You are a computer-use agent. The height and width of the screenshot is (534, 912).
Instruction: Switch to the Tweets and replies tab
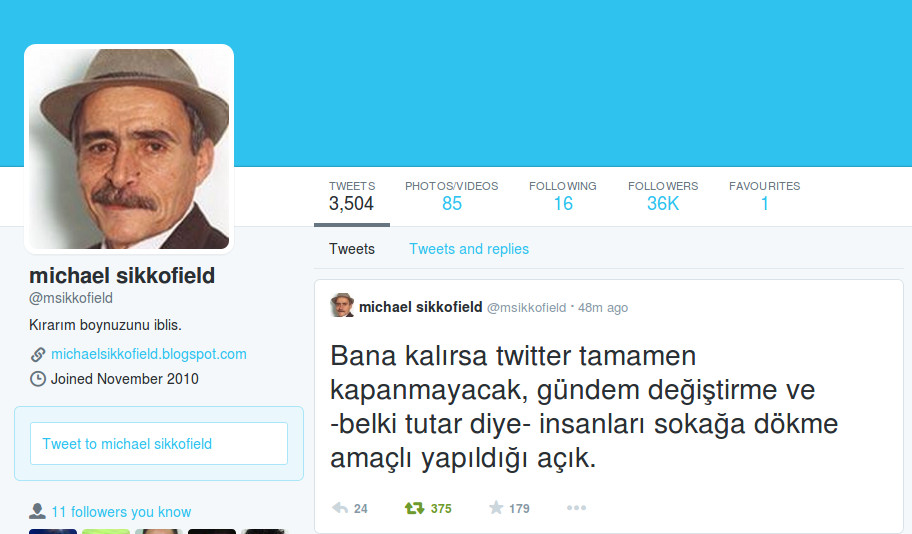point(469,249)
